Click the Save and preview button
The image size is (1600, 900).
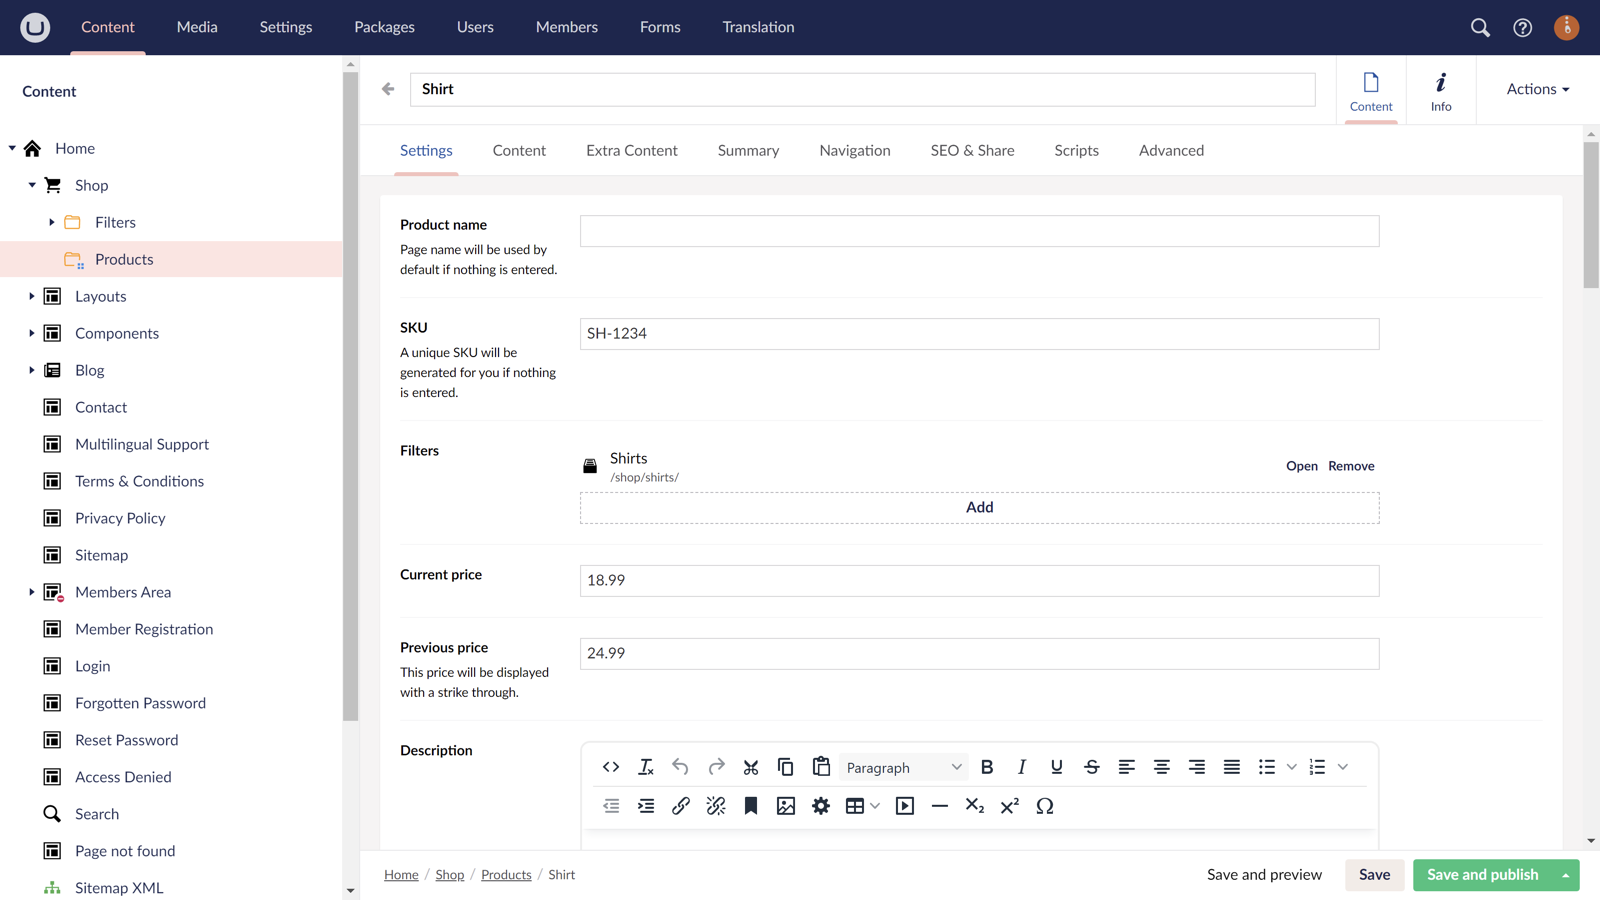pyautogui.click(x=1264, y=875)
